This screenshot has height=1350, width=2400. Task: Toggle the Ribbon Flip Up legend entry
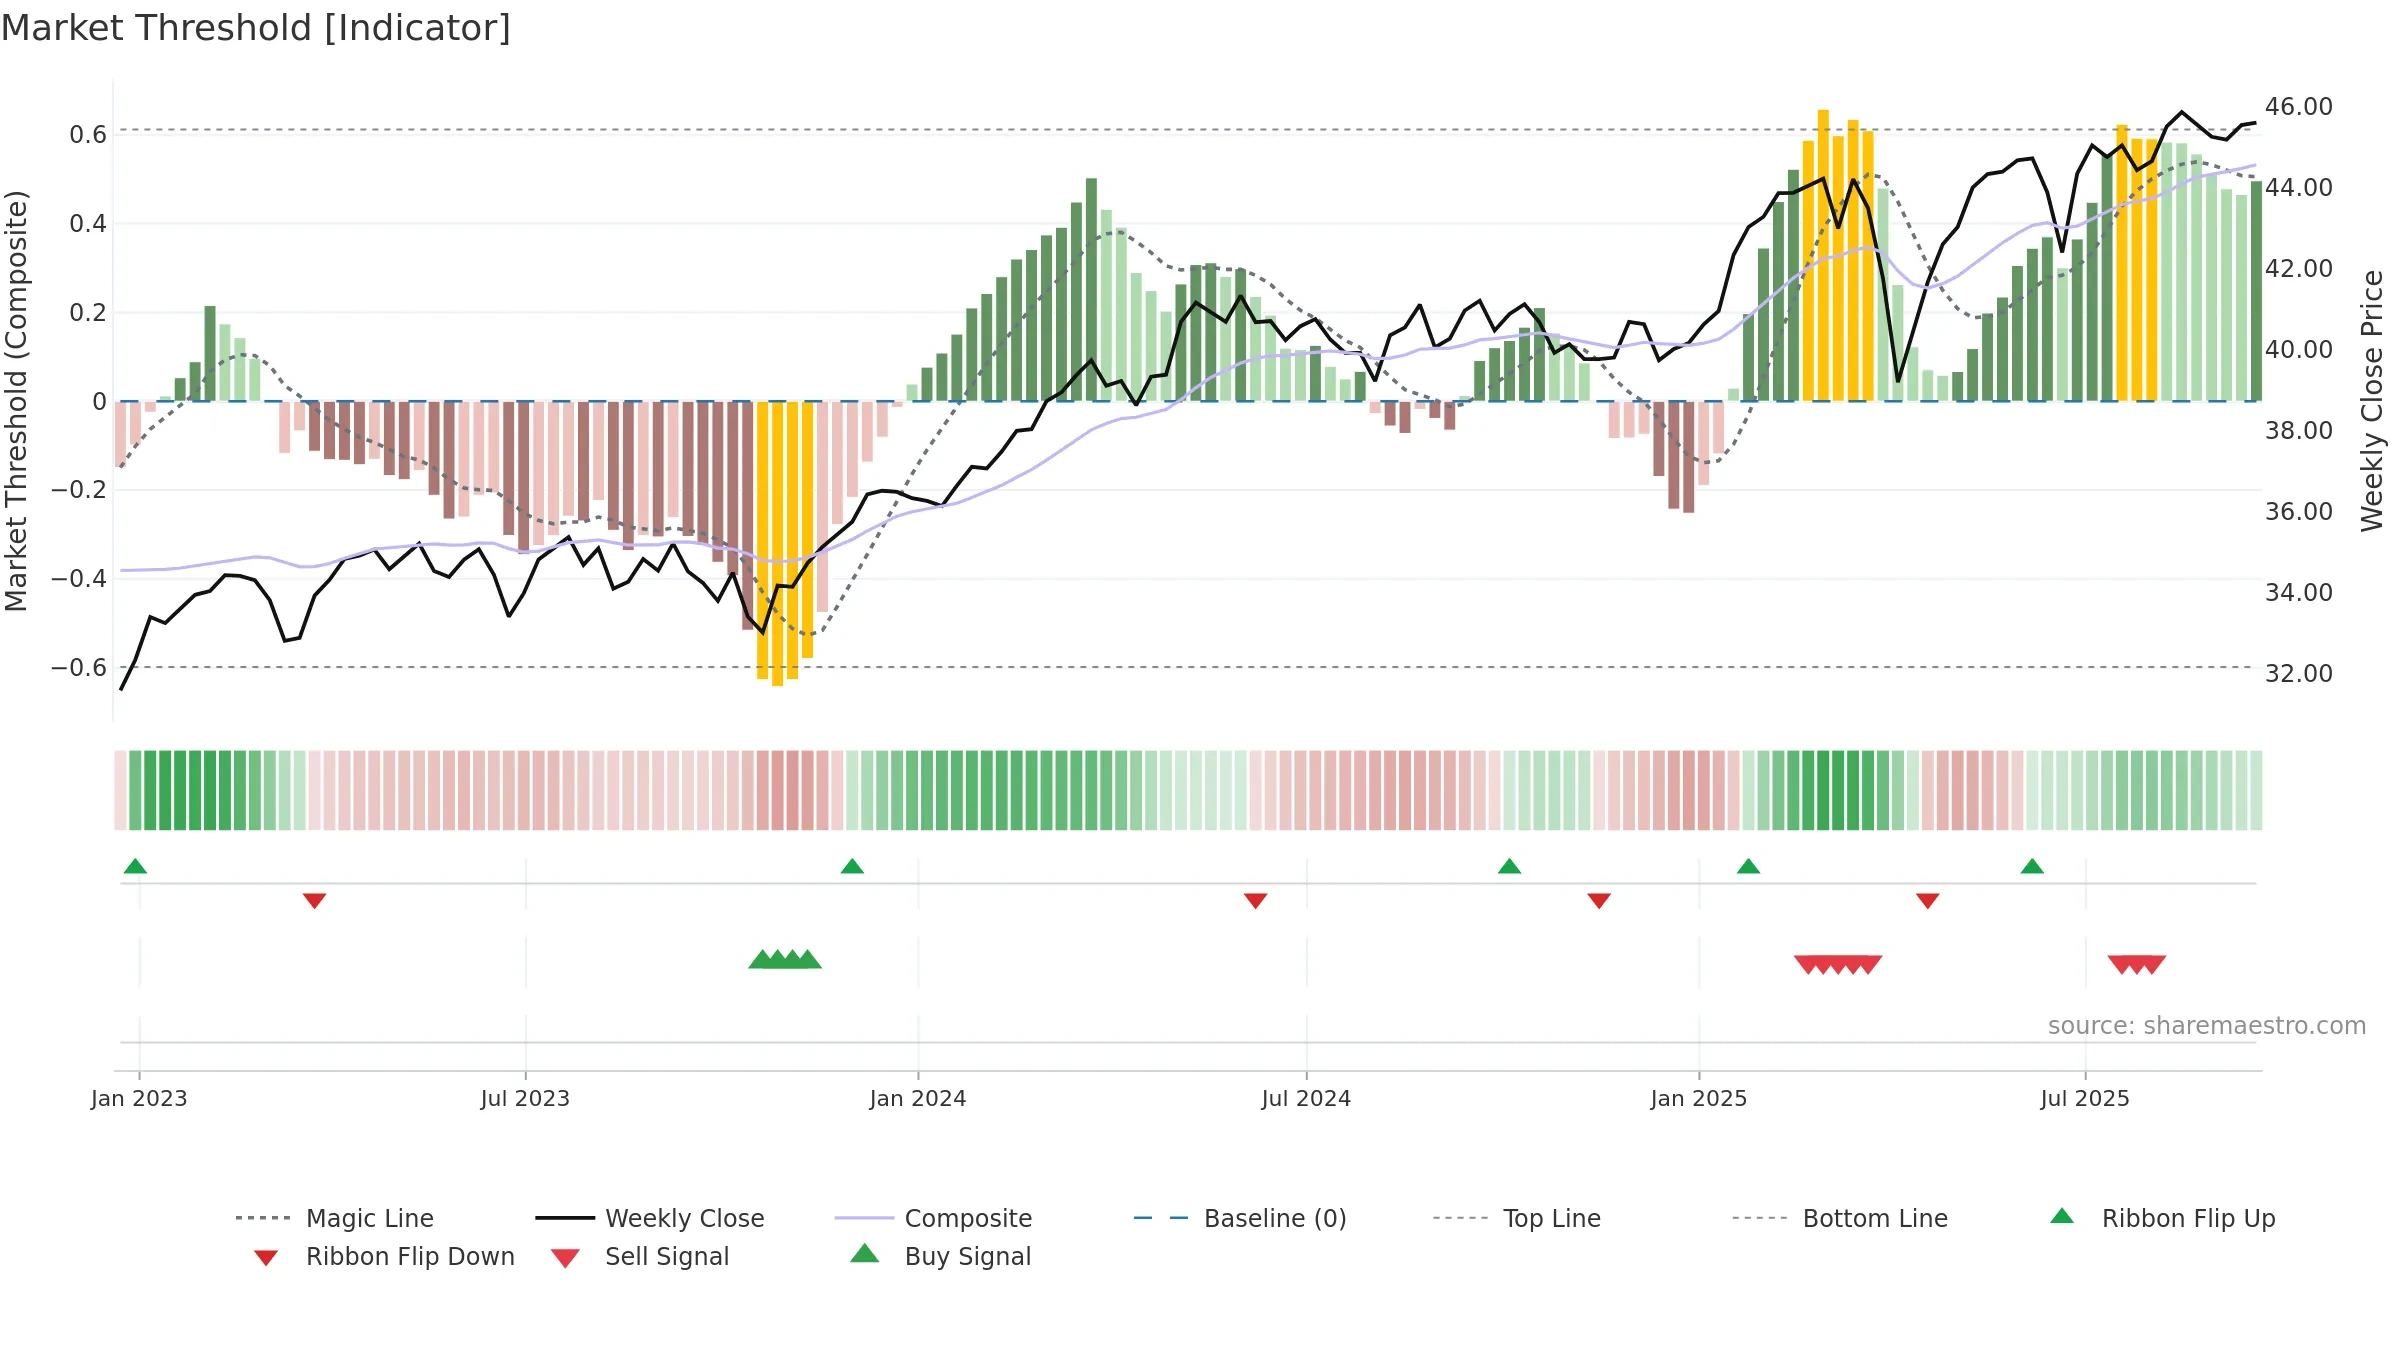[2163, 1218]
